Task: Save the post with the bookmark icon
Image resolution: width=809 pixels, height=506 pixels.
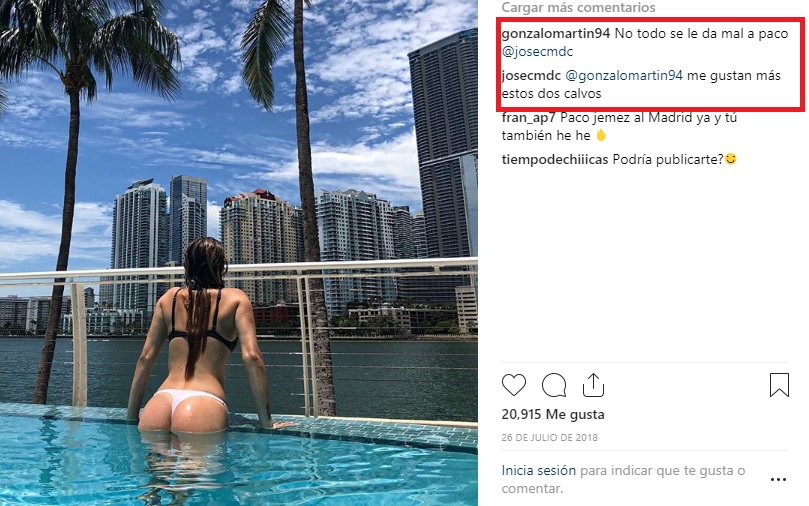Action: (779, 385)
